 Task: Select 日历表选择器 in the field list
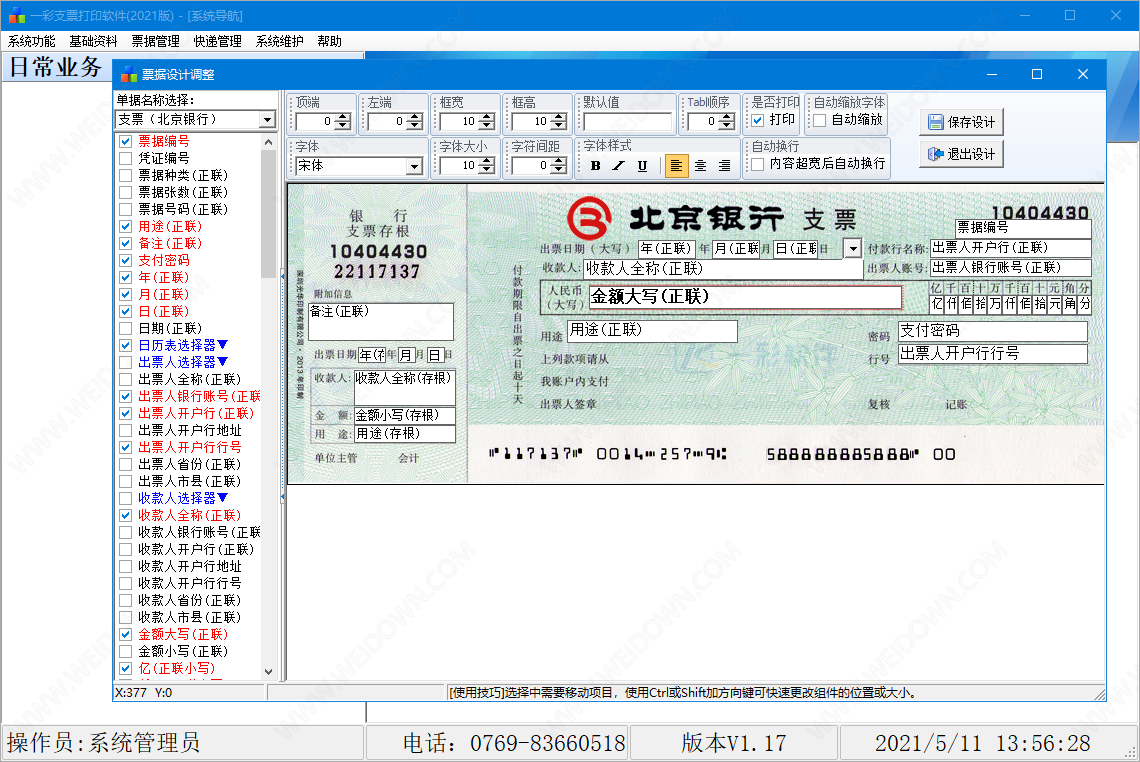(183, 345)
